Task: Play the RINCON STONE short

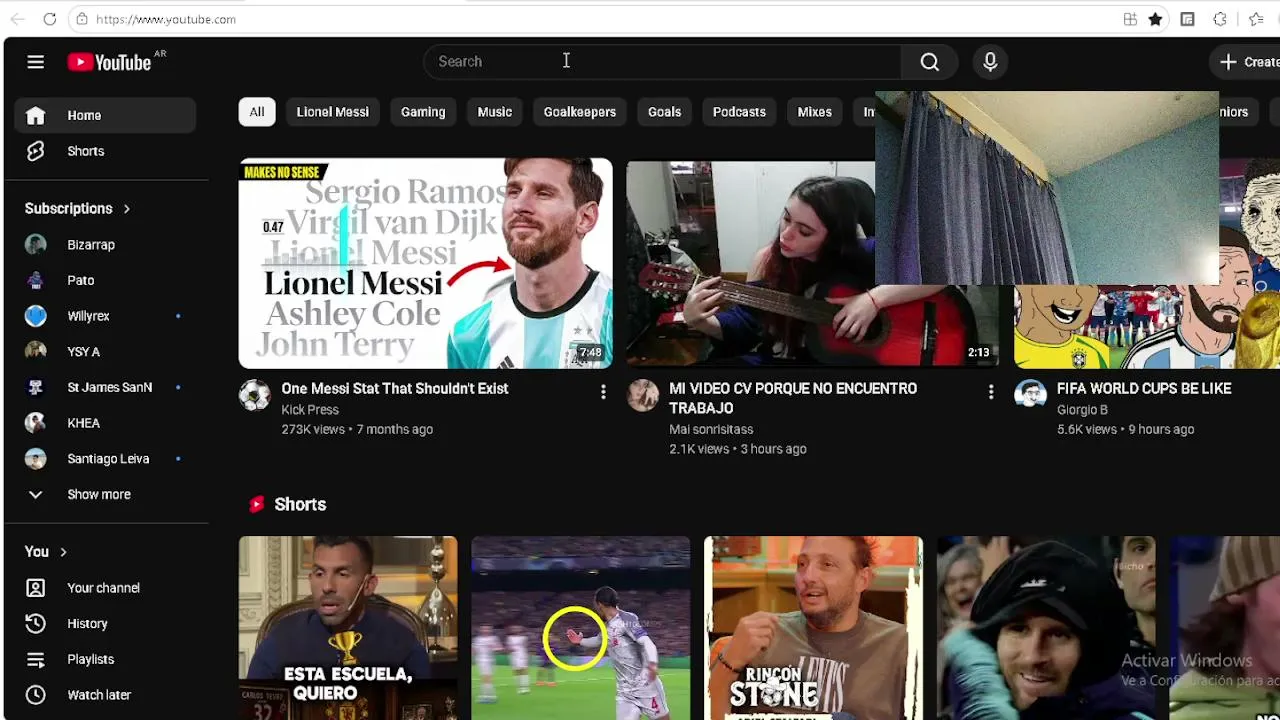Action: click(814, 628)
